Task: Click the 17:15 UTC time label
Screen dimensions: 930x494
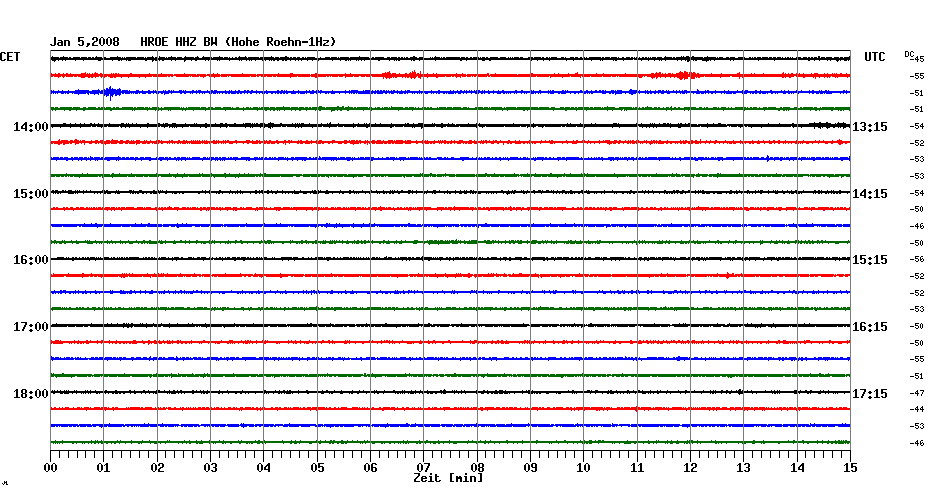Action: point(870,394)
